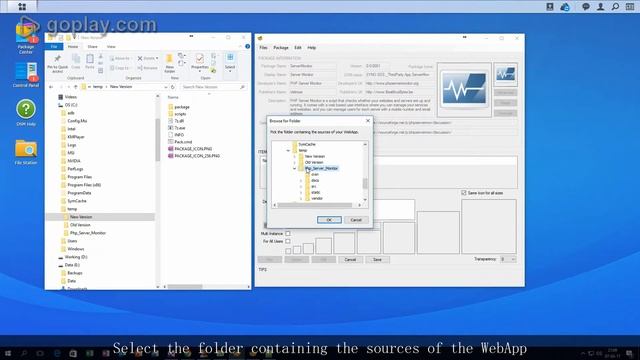Click Rename in Explorer ribbon
This screenshot has height=360, width=640.
148,68
